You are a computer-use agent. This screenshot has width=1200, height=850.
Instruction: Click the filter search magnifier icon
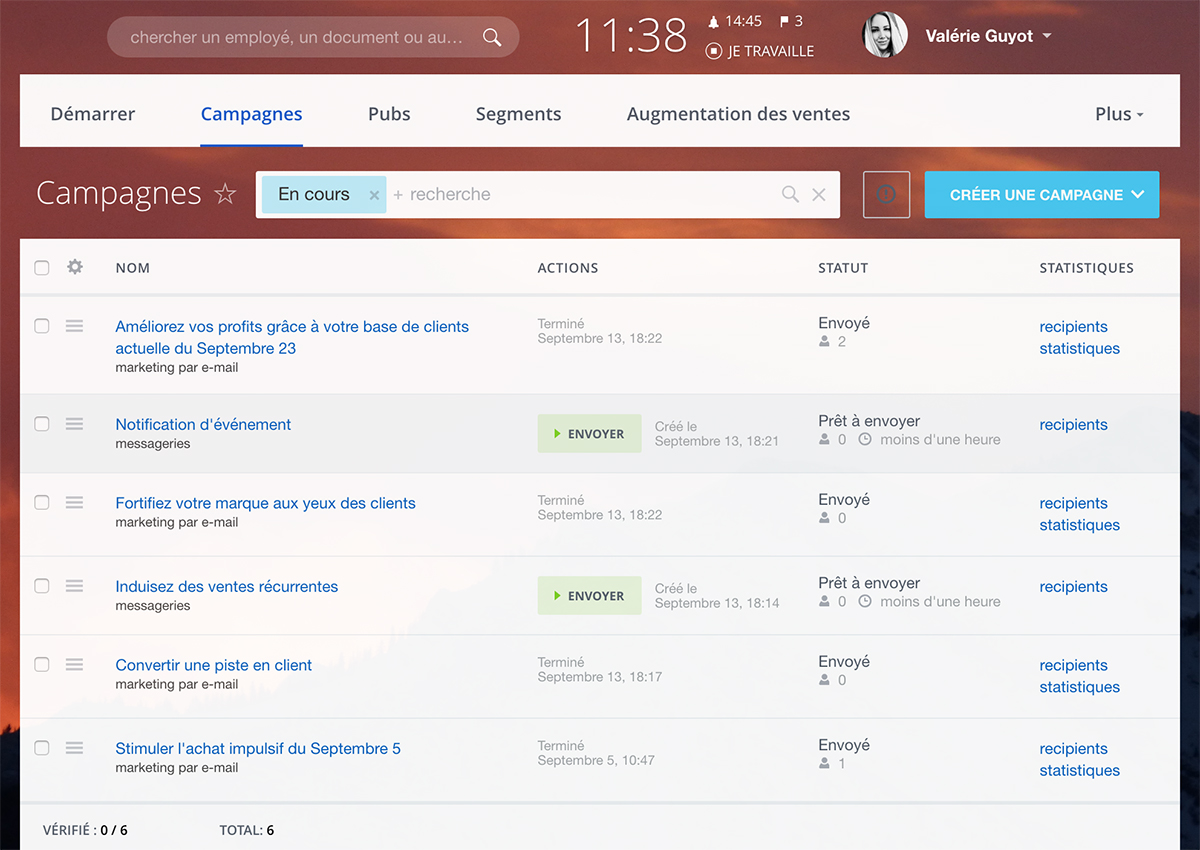[x=790, y=195]
